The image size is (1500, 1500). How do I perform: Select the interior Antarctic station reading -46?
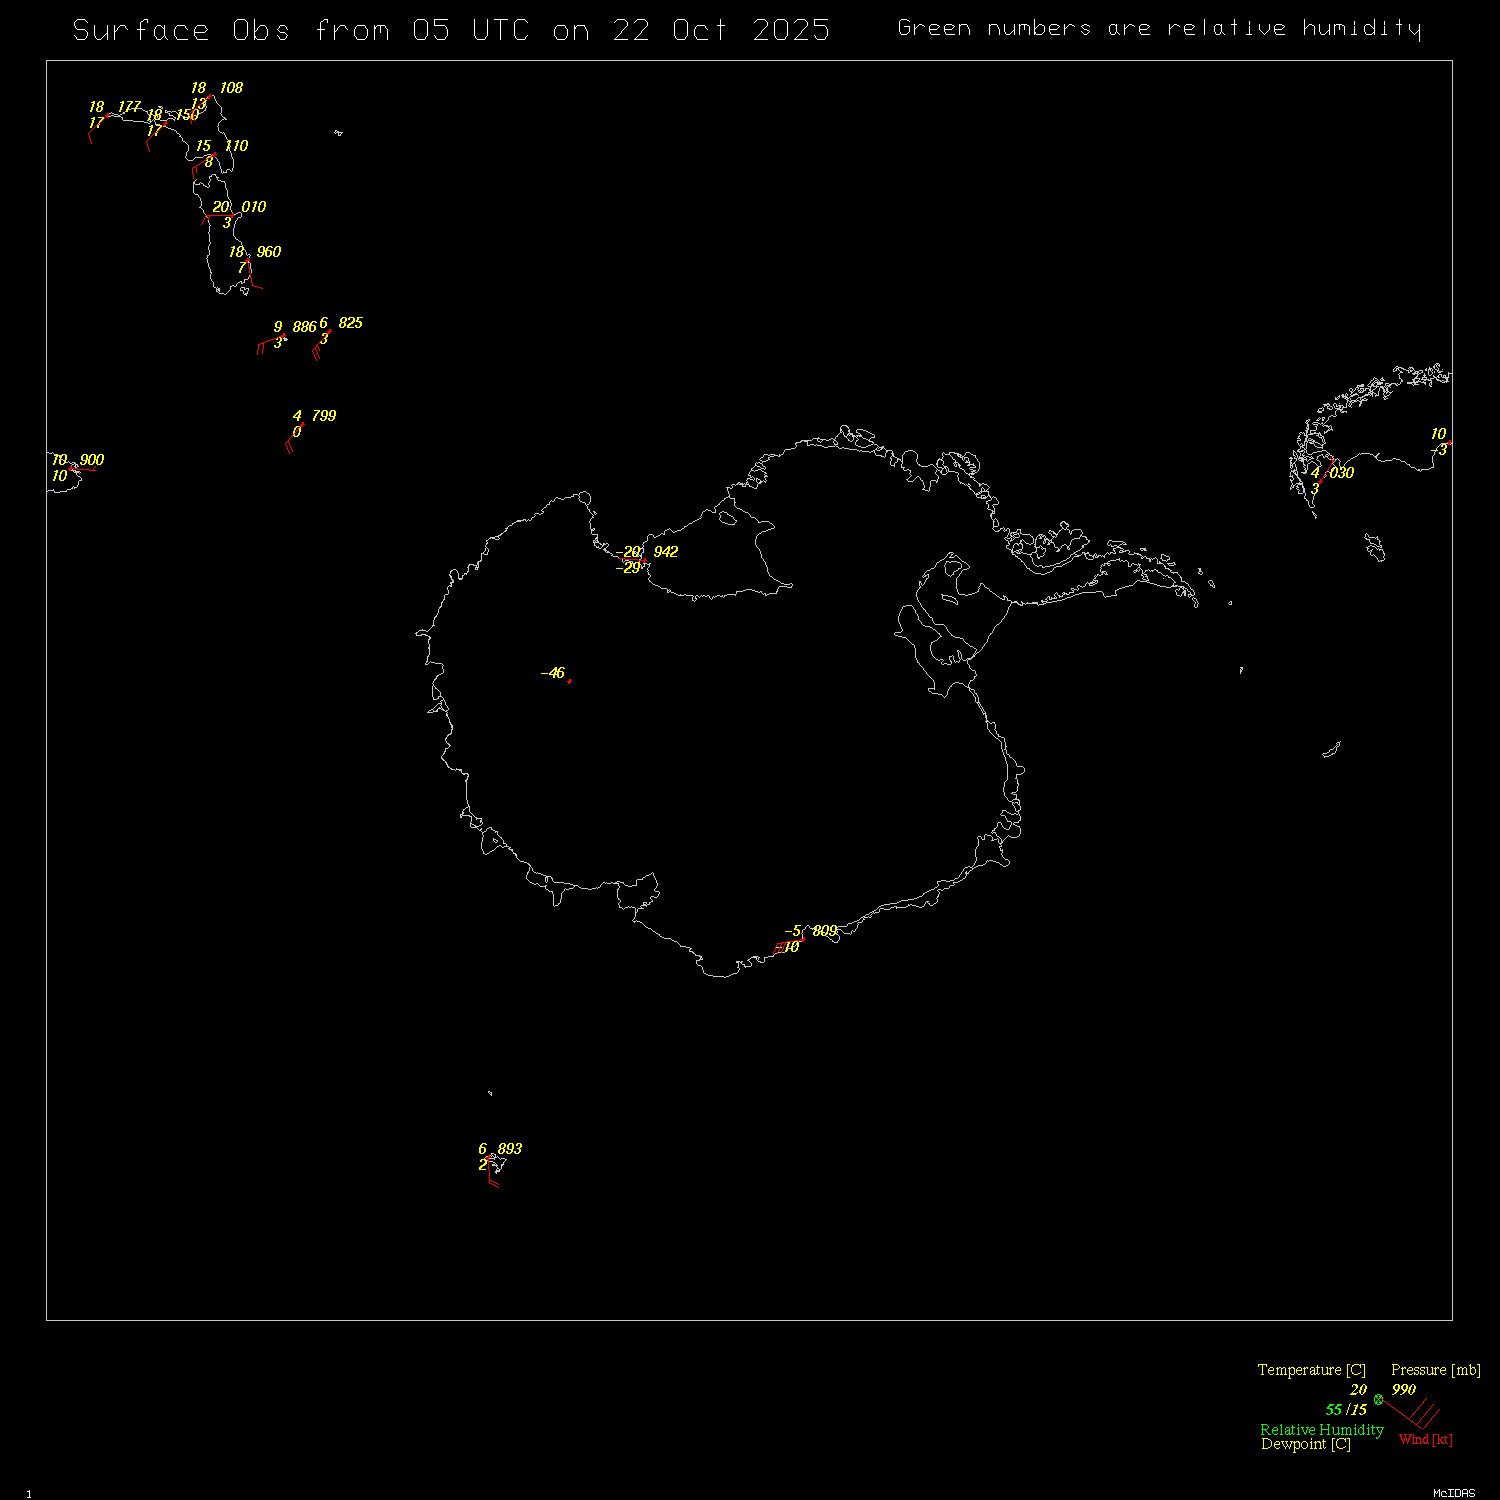coord(568,680)
